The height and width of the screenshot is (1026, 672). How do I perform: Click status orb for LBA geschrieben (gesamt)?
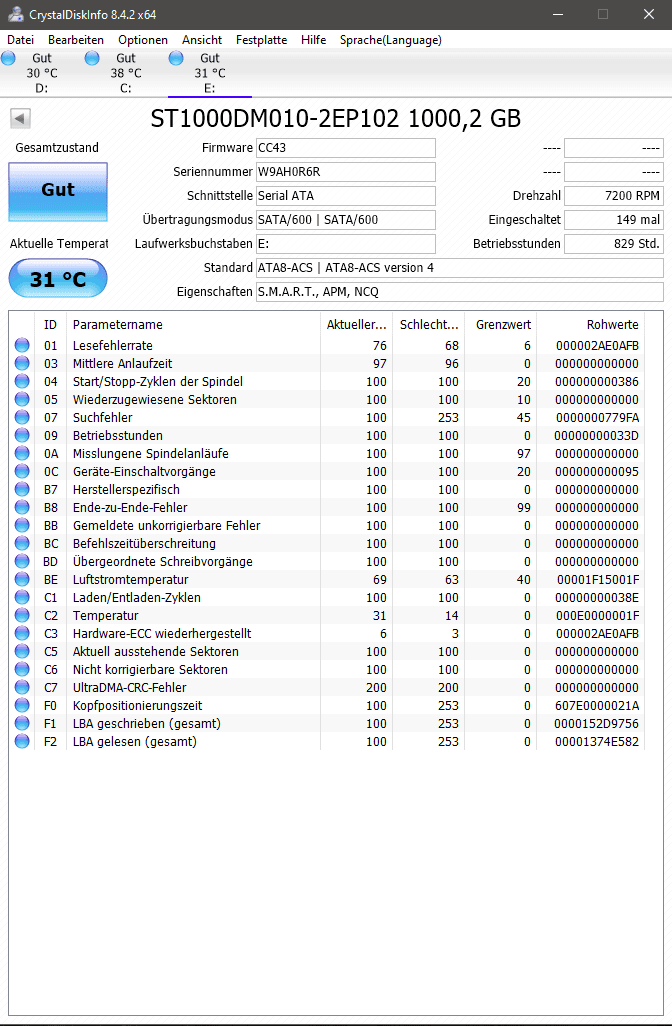[x=22, y=723]
